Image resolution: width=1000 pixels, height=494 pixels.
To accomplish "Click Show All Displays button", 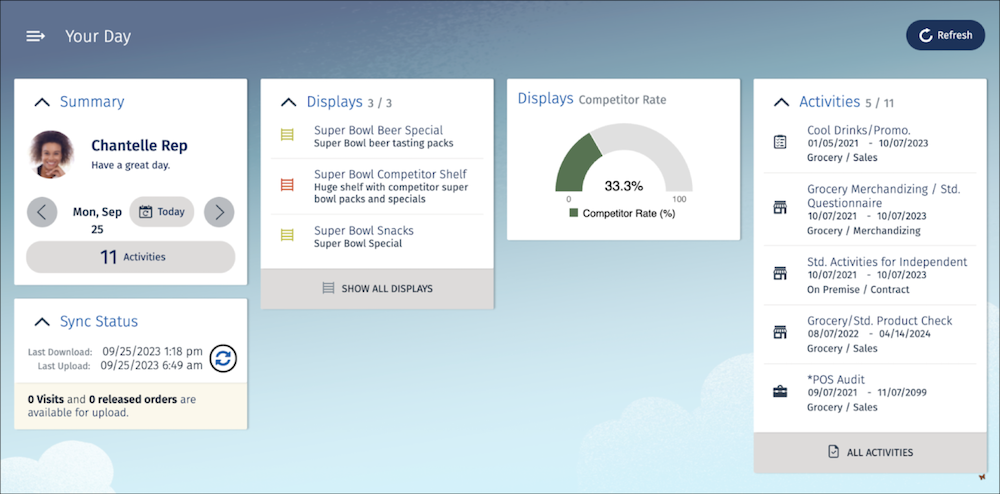I will coord(378,289).
